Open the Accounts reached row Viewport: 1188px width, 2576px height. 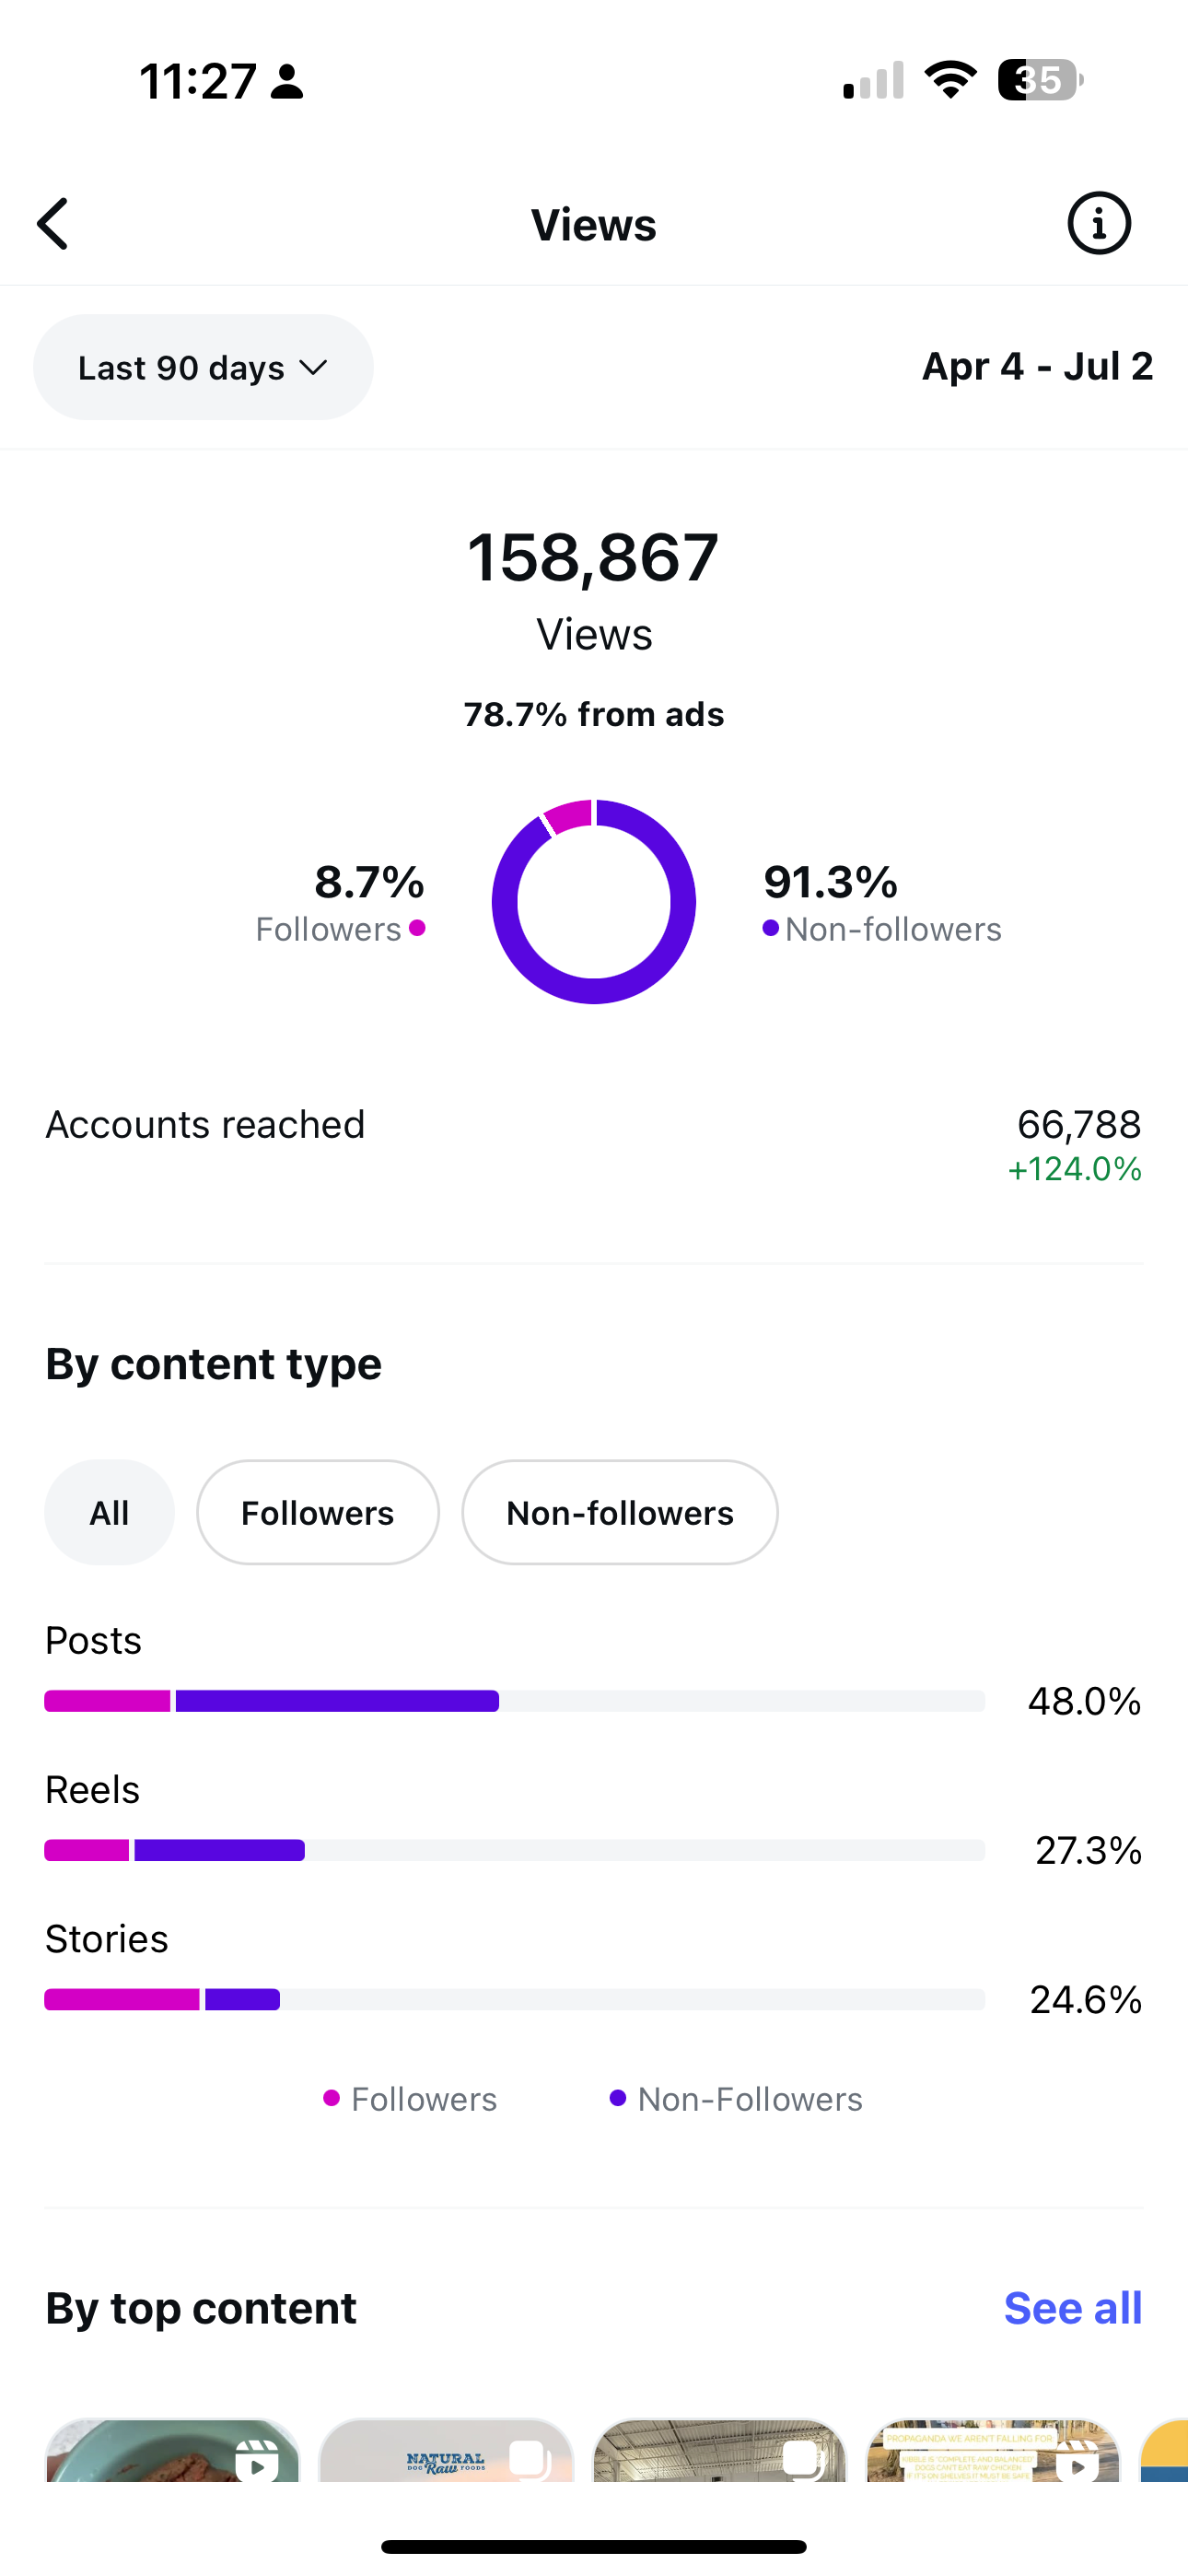pyautogui.click(x=594, y=1145)
